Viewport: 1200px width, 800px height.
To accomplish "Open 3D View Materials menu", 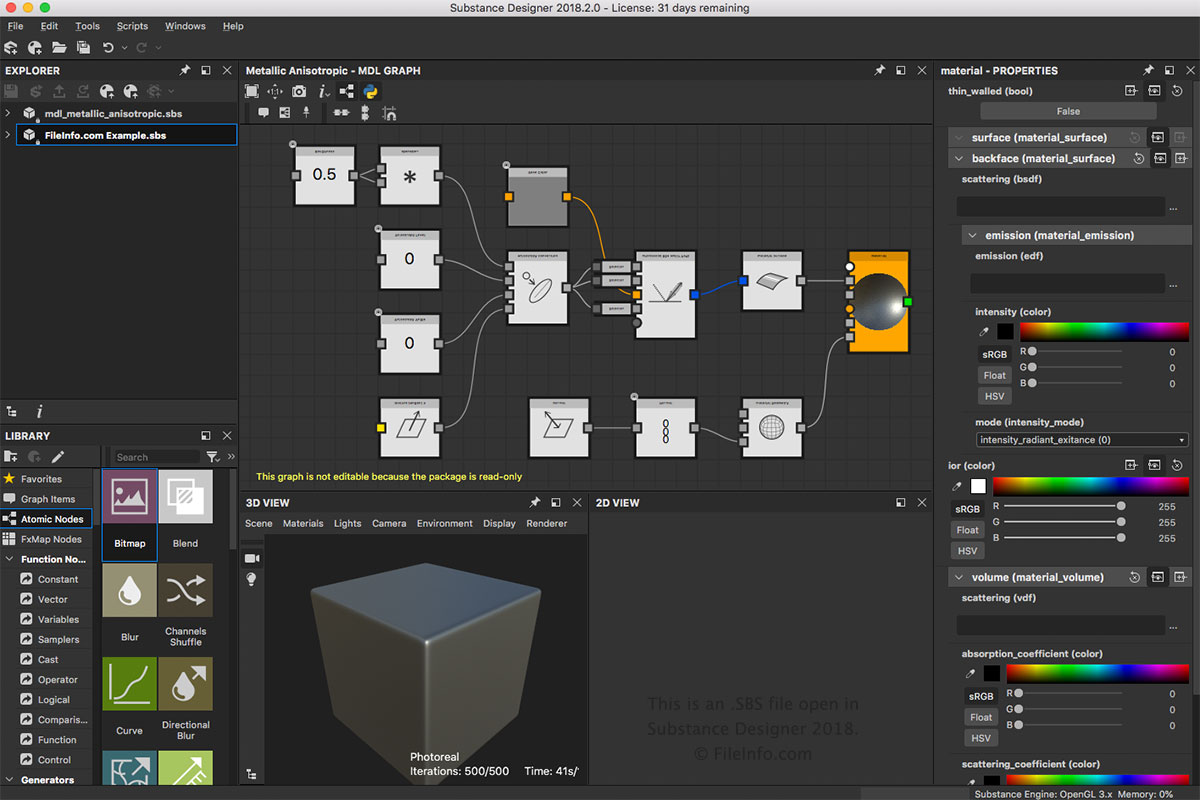I will [303, 523].
